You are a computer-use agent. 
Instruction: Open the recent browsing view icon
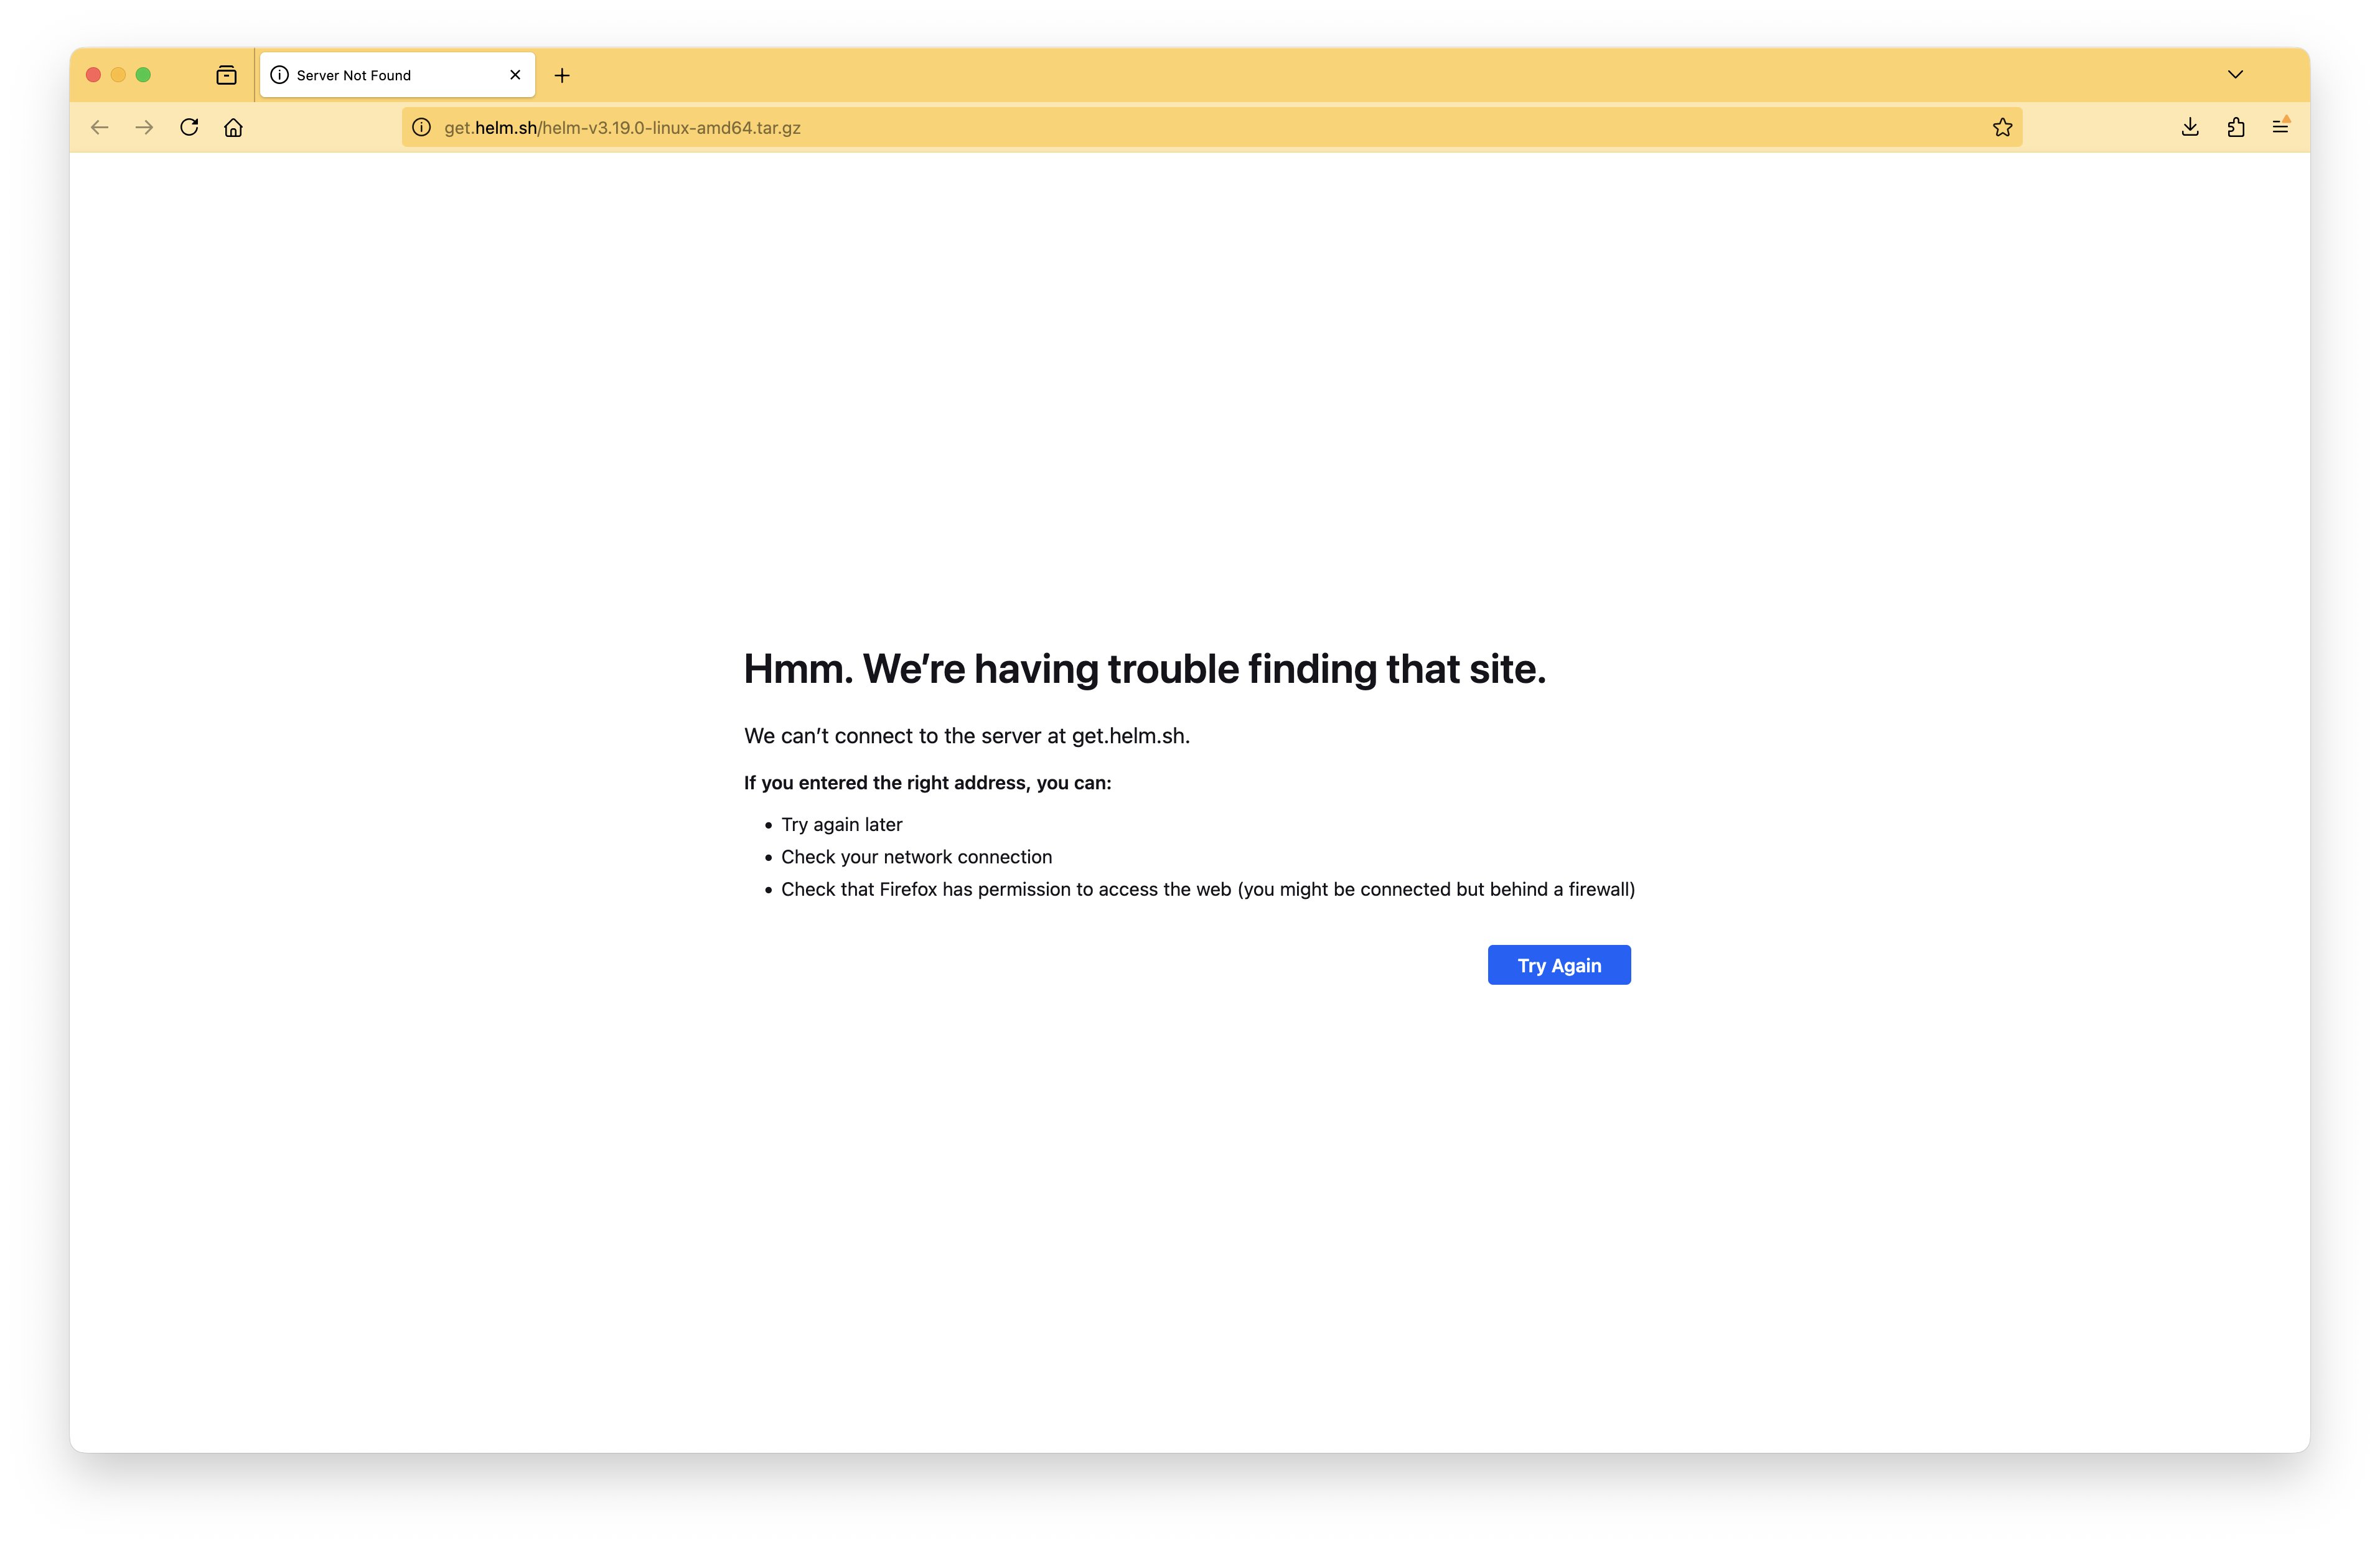[226, 75]
